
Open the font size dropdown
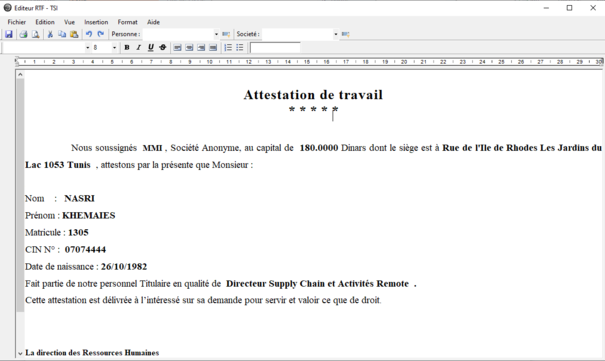click(114, 47)
